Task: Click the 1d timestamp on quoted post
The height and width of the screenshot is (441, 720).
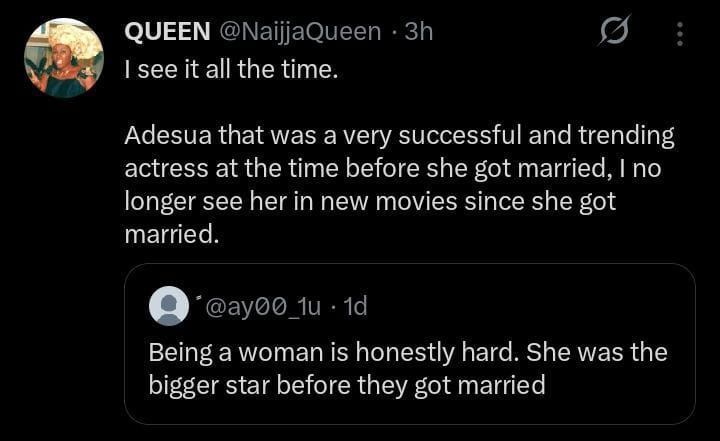Action: [x=355, y=306]
